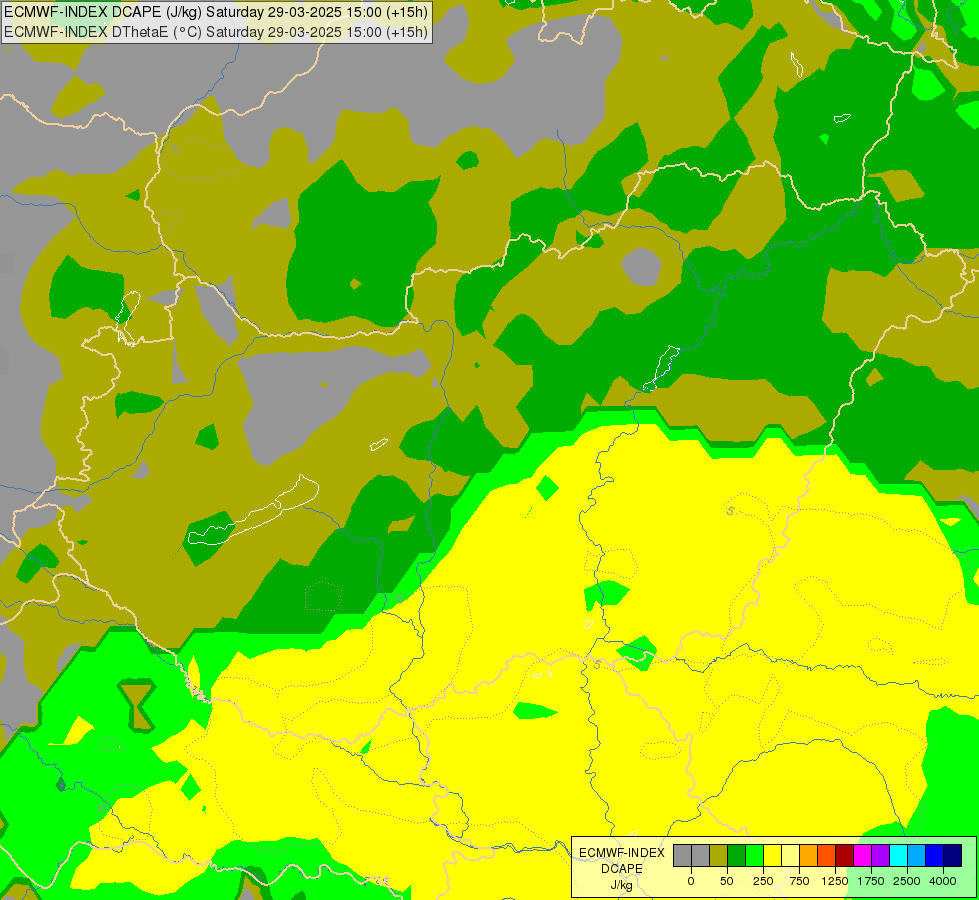979x900 pixels.
Task: Click the olive legend swatch before 50
Action: [x=719, y=855]
